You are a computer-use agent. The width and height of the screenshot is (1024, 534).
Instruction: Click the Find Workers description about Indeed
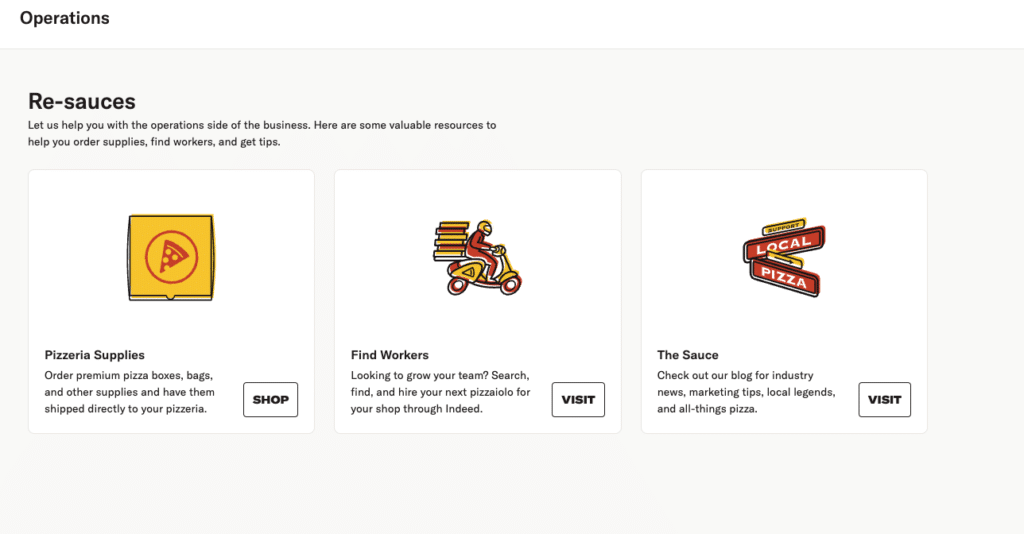coord(440,392)
